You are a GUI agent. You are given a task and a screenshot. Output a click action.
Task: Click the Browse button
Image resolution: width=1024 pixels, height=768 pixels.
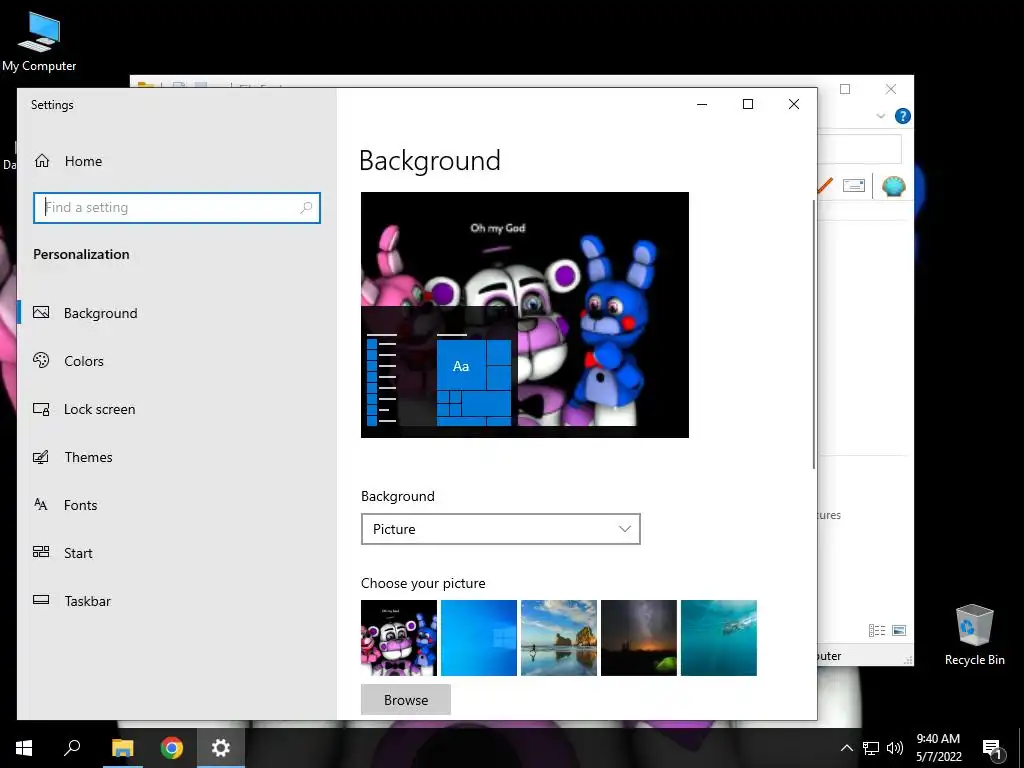406,700
